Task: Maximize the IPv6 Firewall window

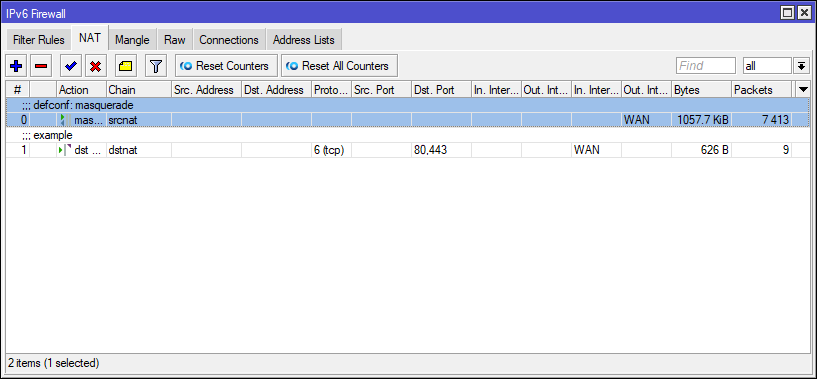Action: 788,13
